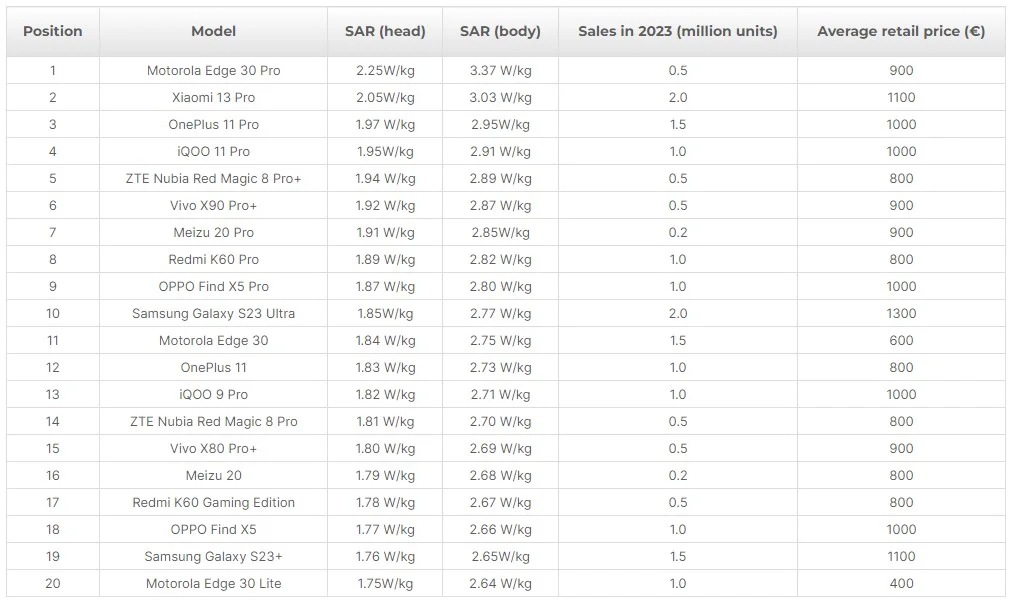The width and height of the screenshot is (1011, 611).
Task: Select the OPPO Find X5 Pro cell
Action: (x=213, y=287)
